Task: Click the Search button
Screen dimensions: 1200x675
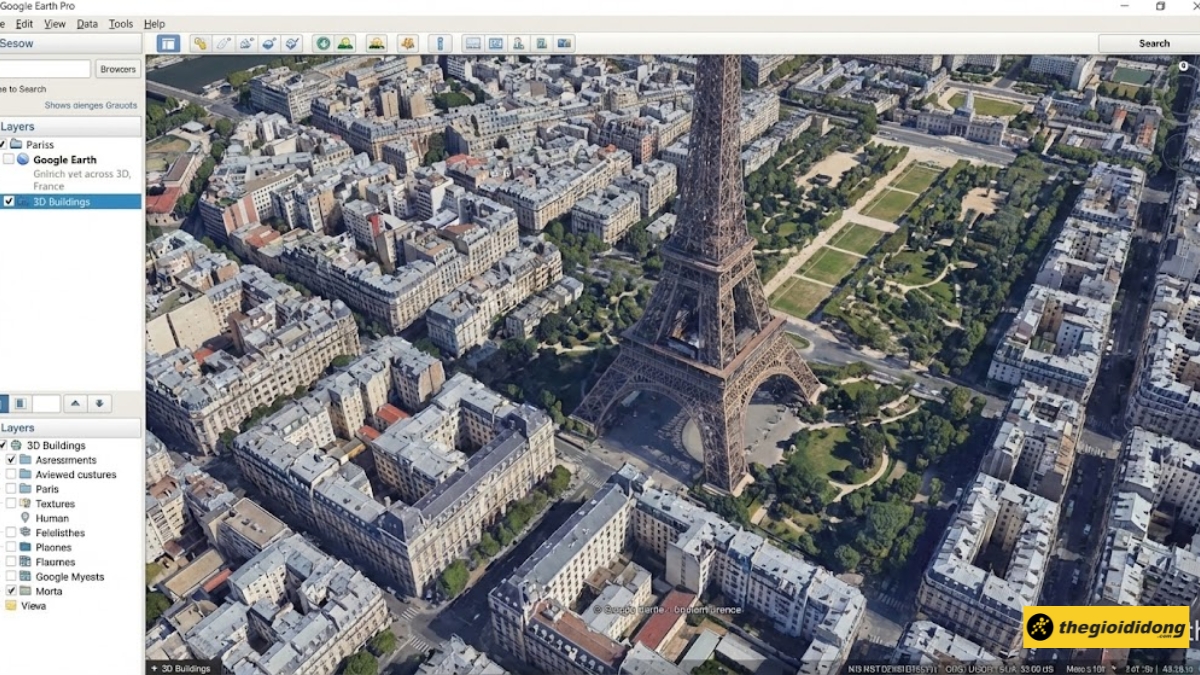Action: [1153, 43]
